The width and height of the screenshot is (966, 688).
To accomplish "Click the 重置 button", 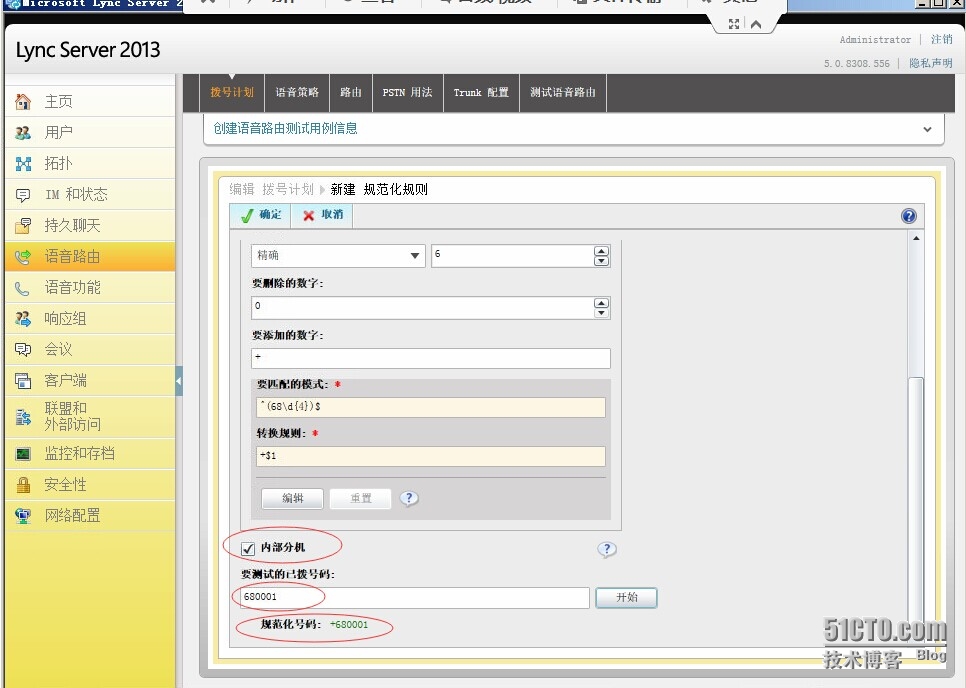I will click(x=360, y=498).
